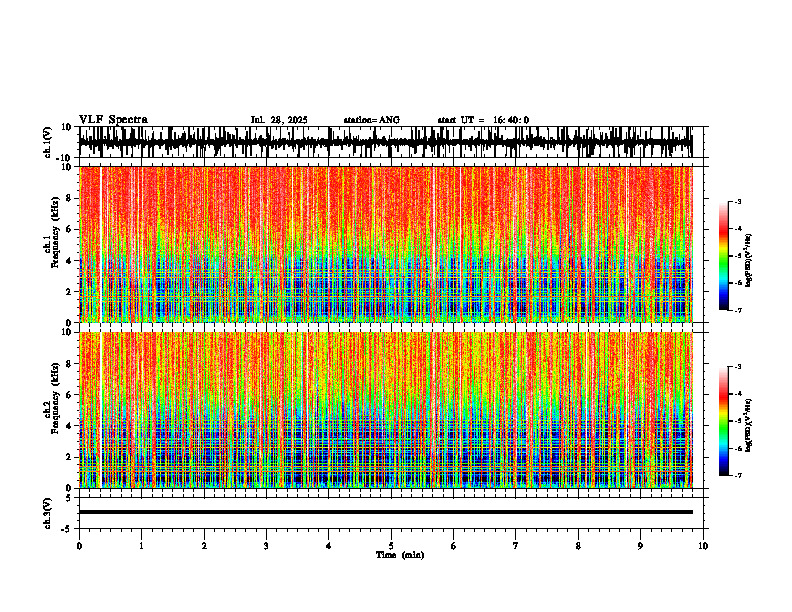
Task: Click the "6" minute time axis label
Action: pyautogui.click(x=454, y=546)
